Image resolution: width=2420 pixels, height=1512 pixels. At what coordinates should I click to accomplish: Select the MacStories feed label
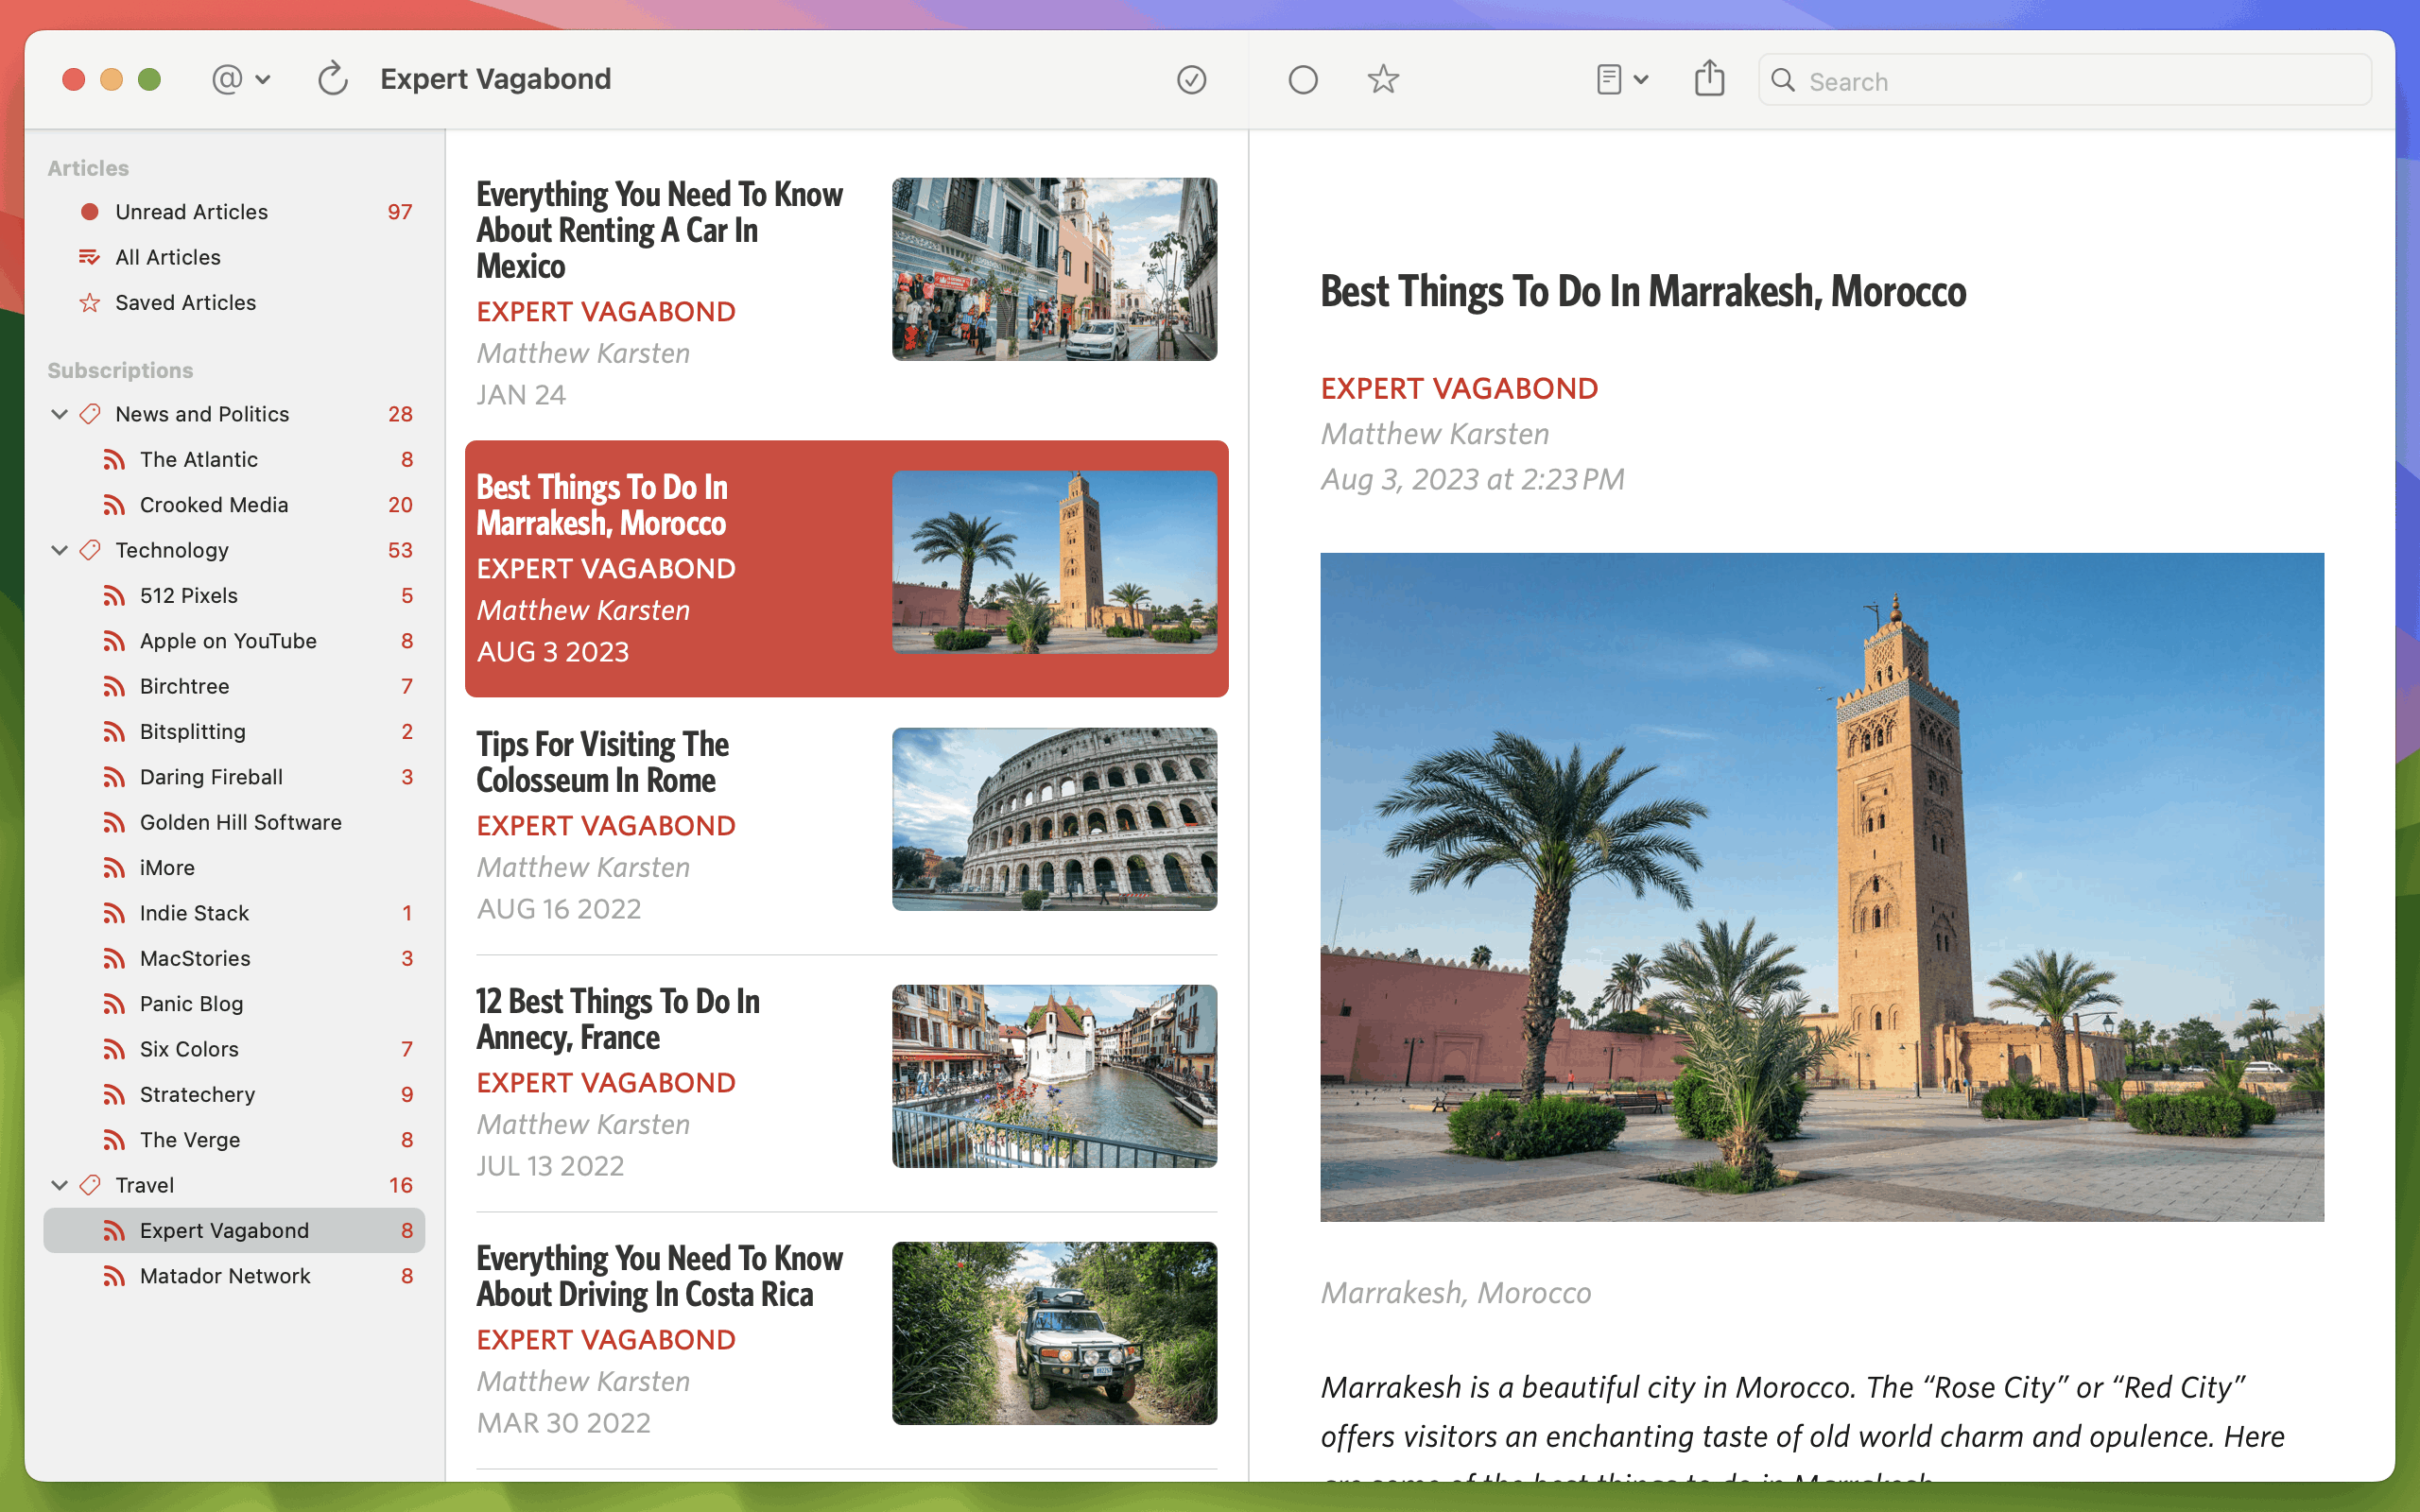[195, 959]
